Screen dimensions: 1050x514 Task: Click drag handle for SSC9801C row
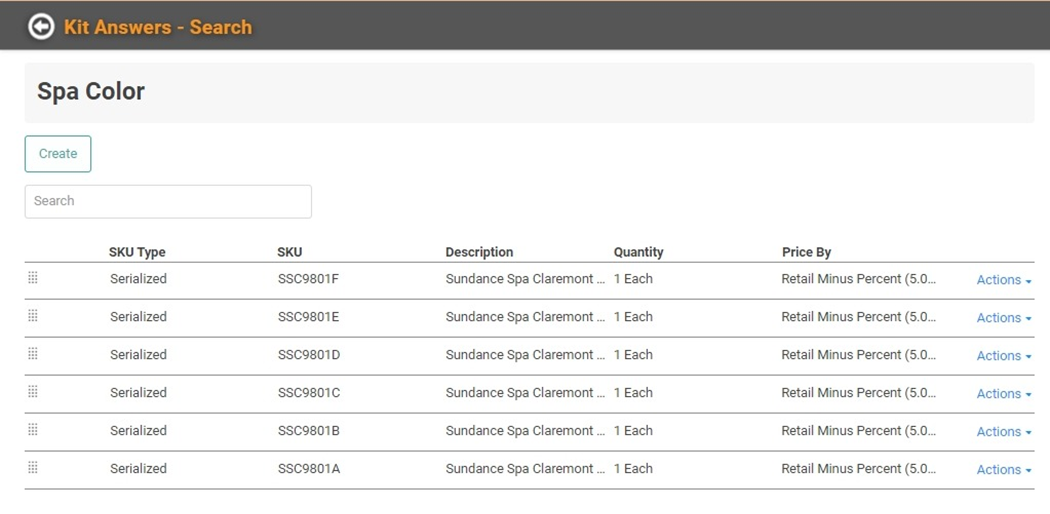[33, 392]
